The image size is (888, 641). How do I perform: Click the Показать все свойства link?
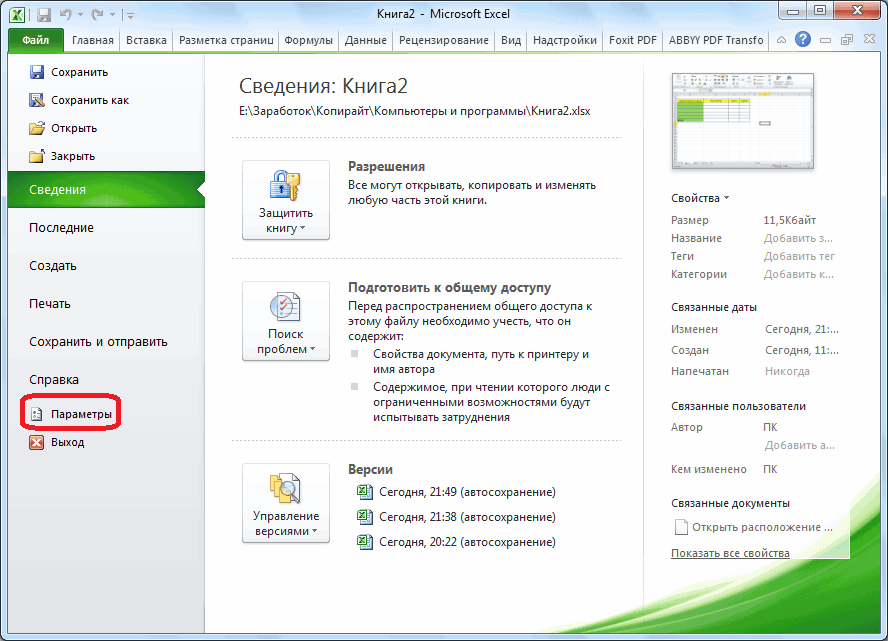(x=730, y=553)
